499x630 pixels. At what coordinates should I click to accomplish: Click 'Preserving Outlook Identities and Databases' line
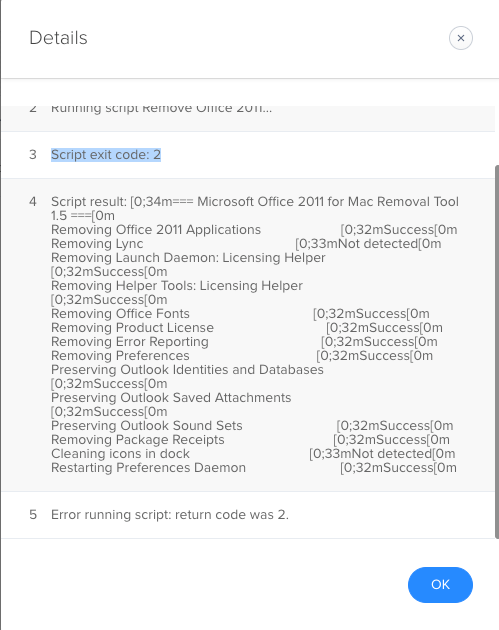coord(187,370)
